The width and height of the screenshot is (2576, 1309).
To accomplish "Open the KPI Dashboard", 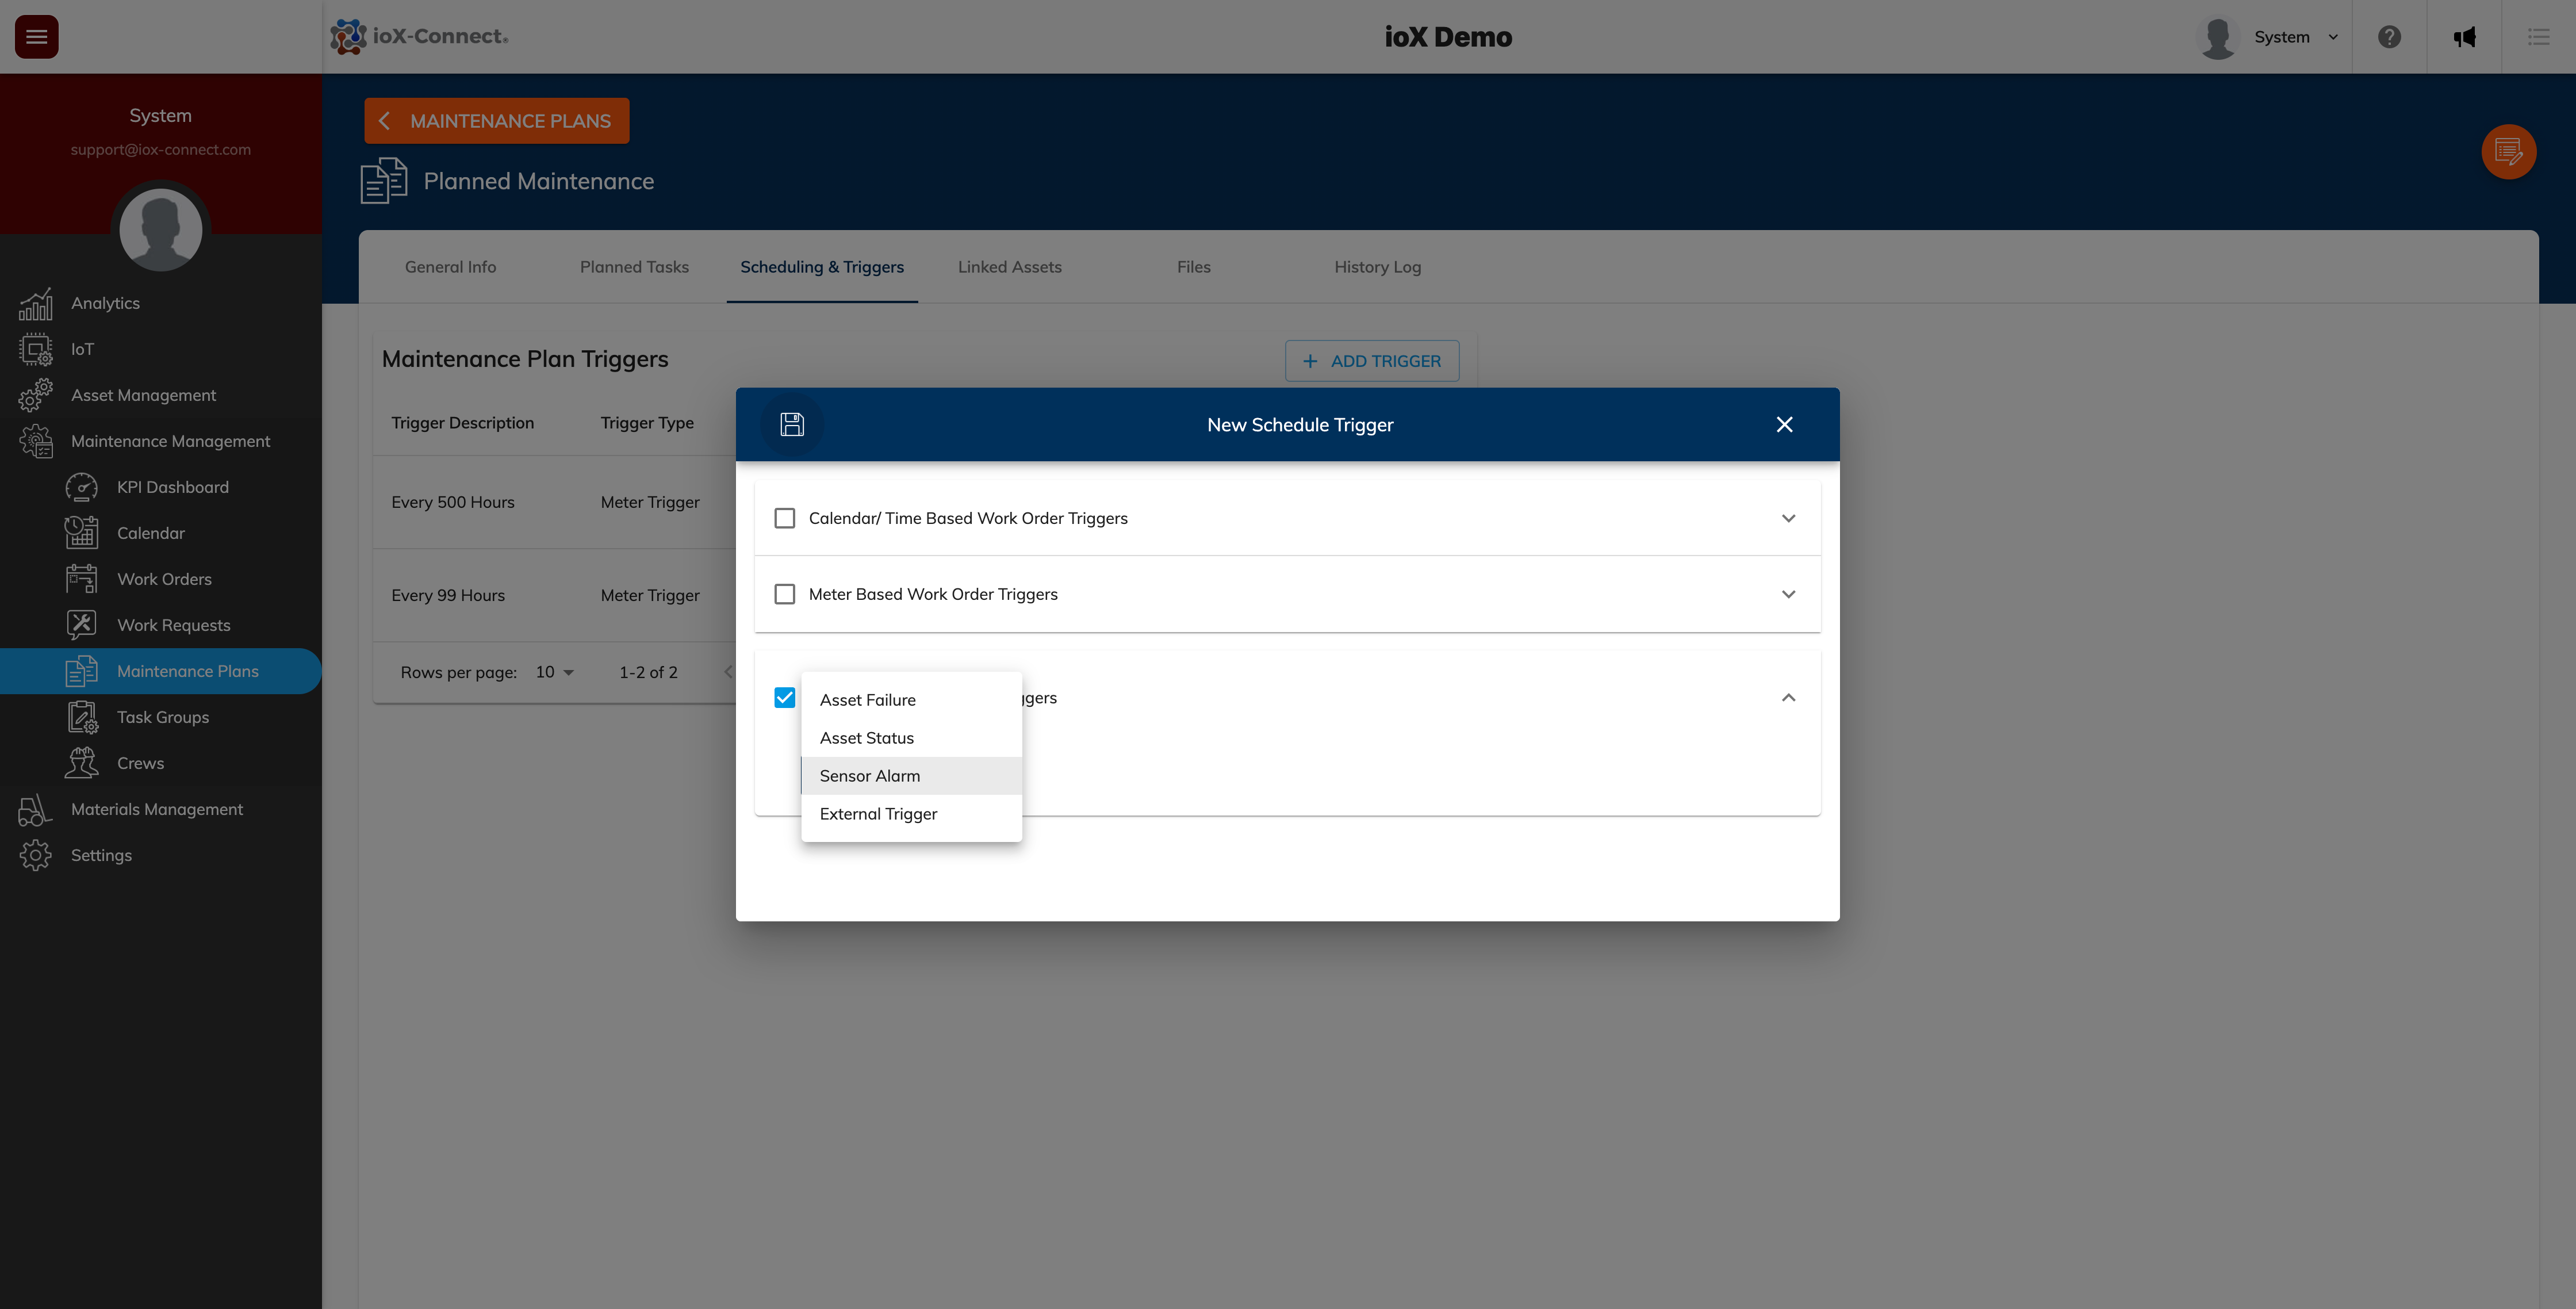I will pos(173,487).
